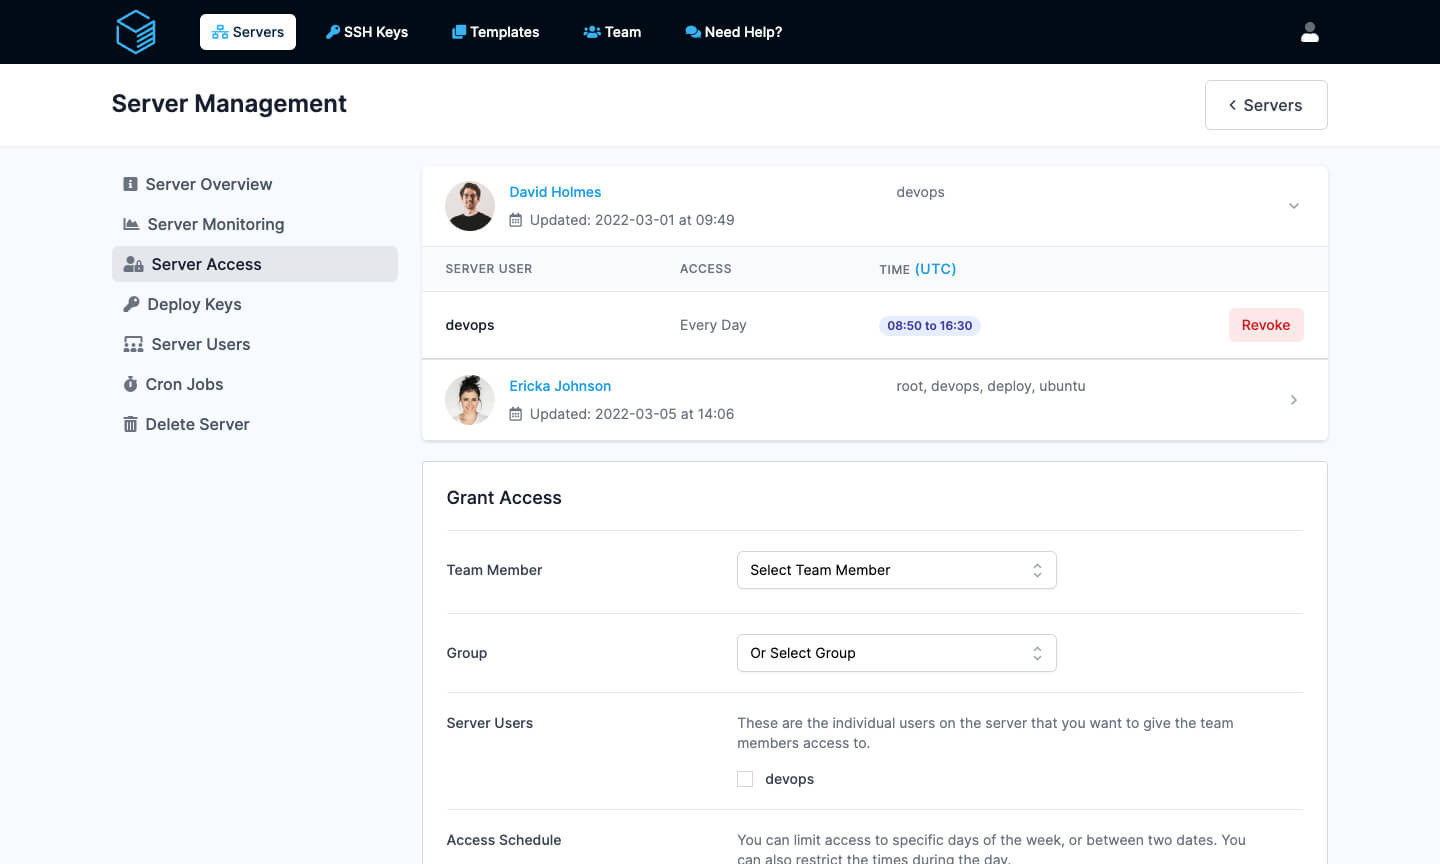The image size is (1440, 864).
Task: Open Templates in the top navigation
Action: tap(496, 32)
